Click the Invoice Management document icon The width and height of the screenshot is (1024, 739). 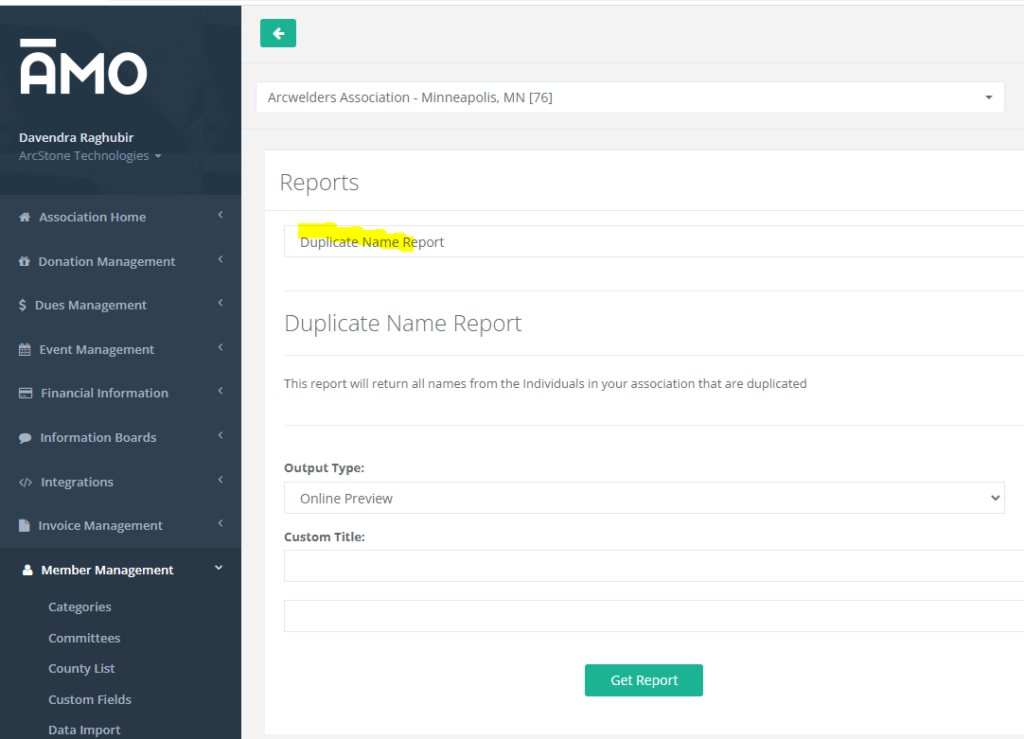pyautogui.click(x=25, y=526)
